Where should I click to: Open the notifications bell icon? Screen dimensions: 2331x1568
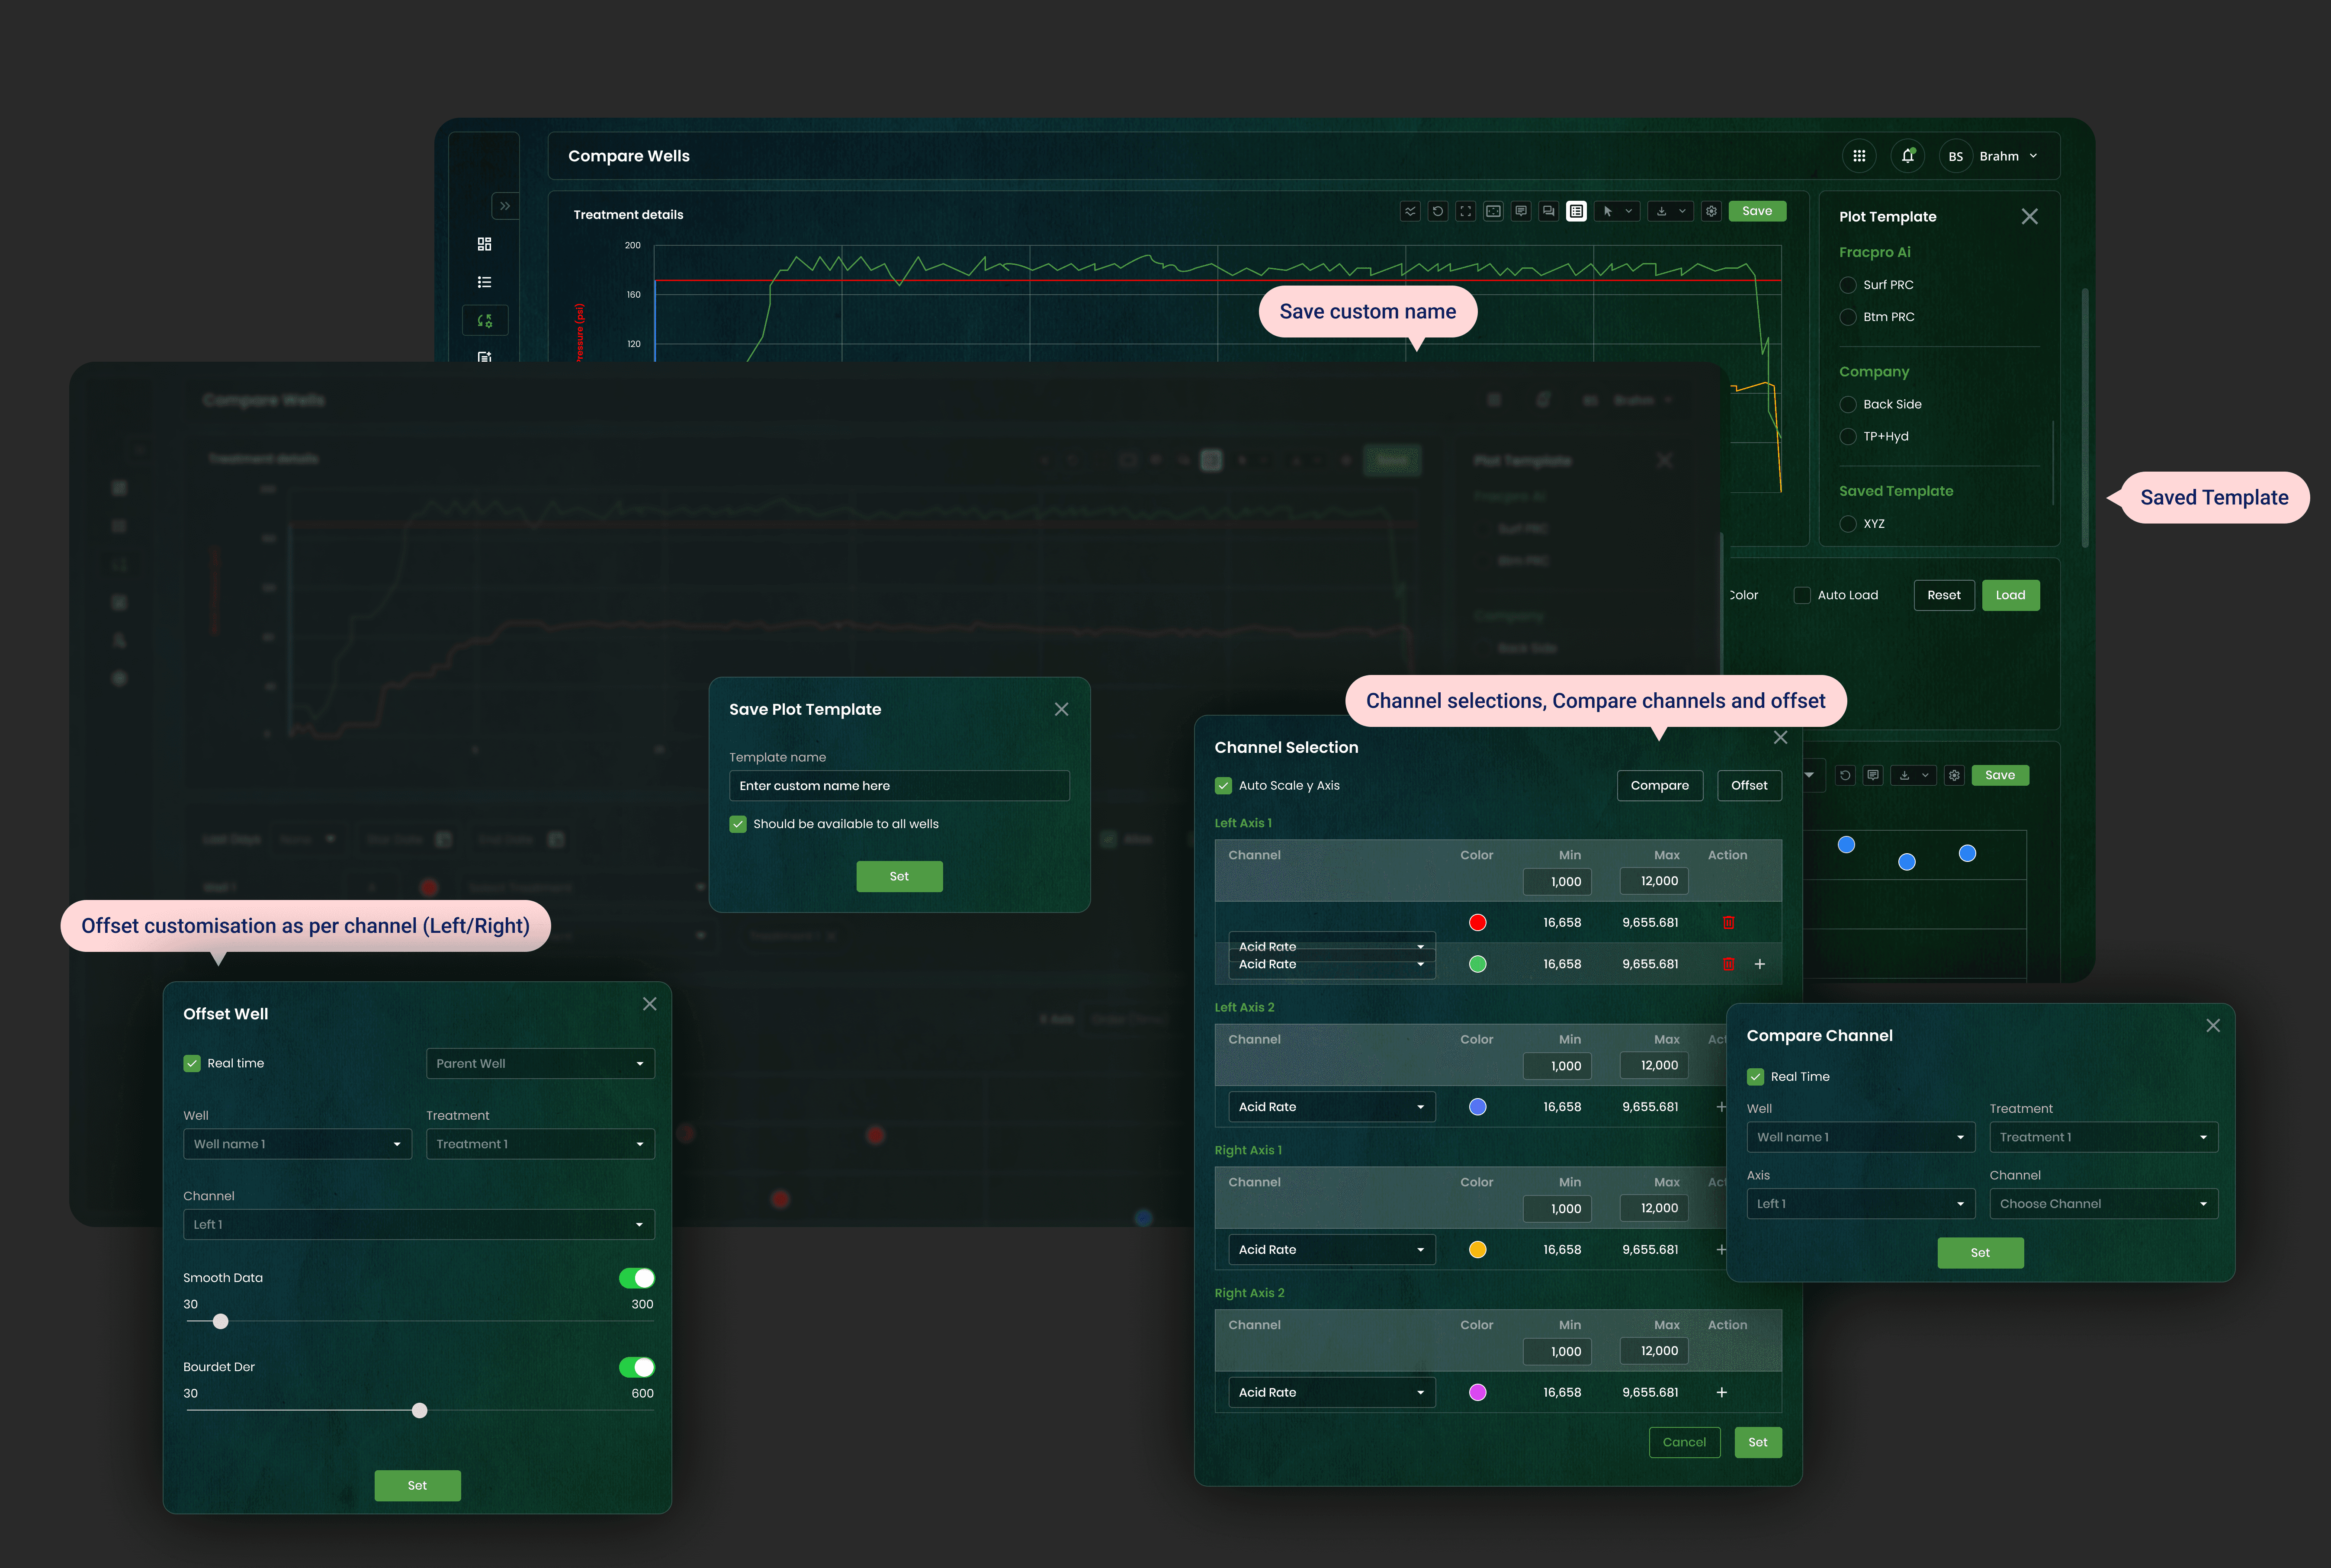tap(1907, 156)
